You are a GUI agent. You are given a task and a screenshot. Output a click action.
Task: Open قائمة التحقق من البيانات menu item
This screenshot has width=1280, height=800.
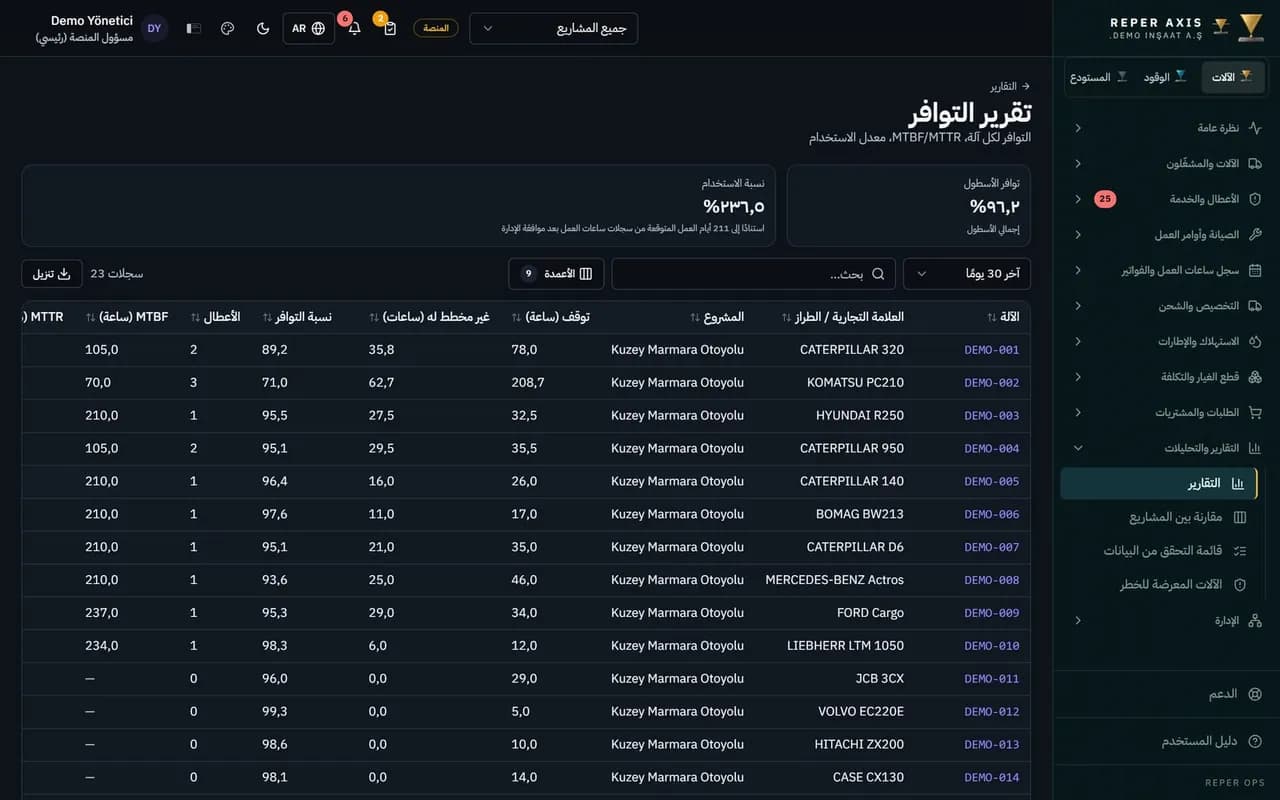[x=1159, y=550]
